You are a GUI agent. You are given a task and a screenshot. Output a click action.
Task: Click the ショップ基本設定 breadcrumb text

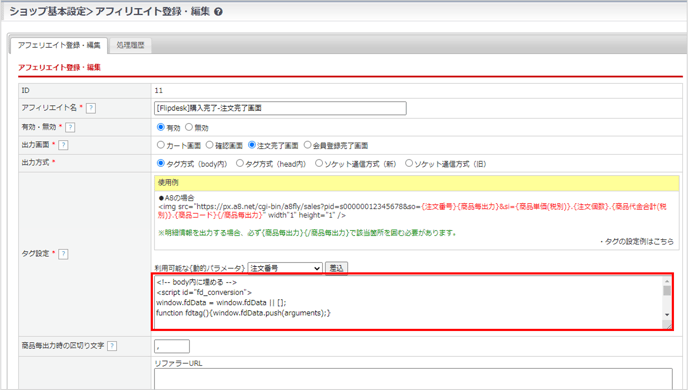(x=47, y=12)
